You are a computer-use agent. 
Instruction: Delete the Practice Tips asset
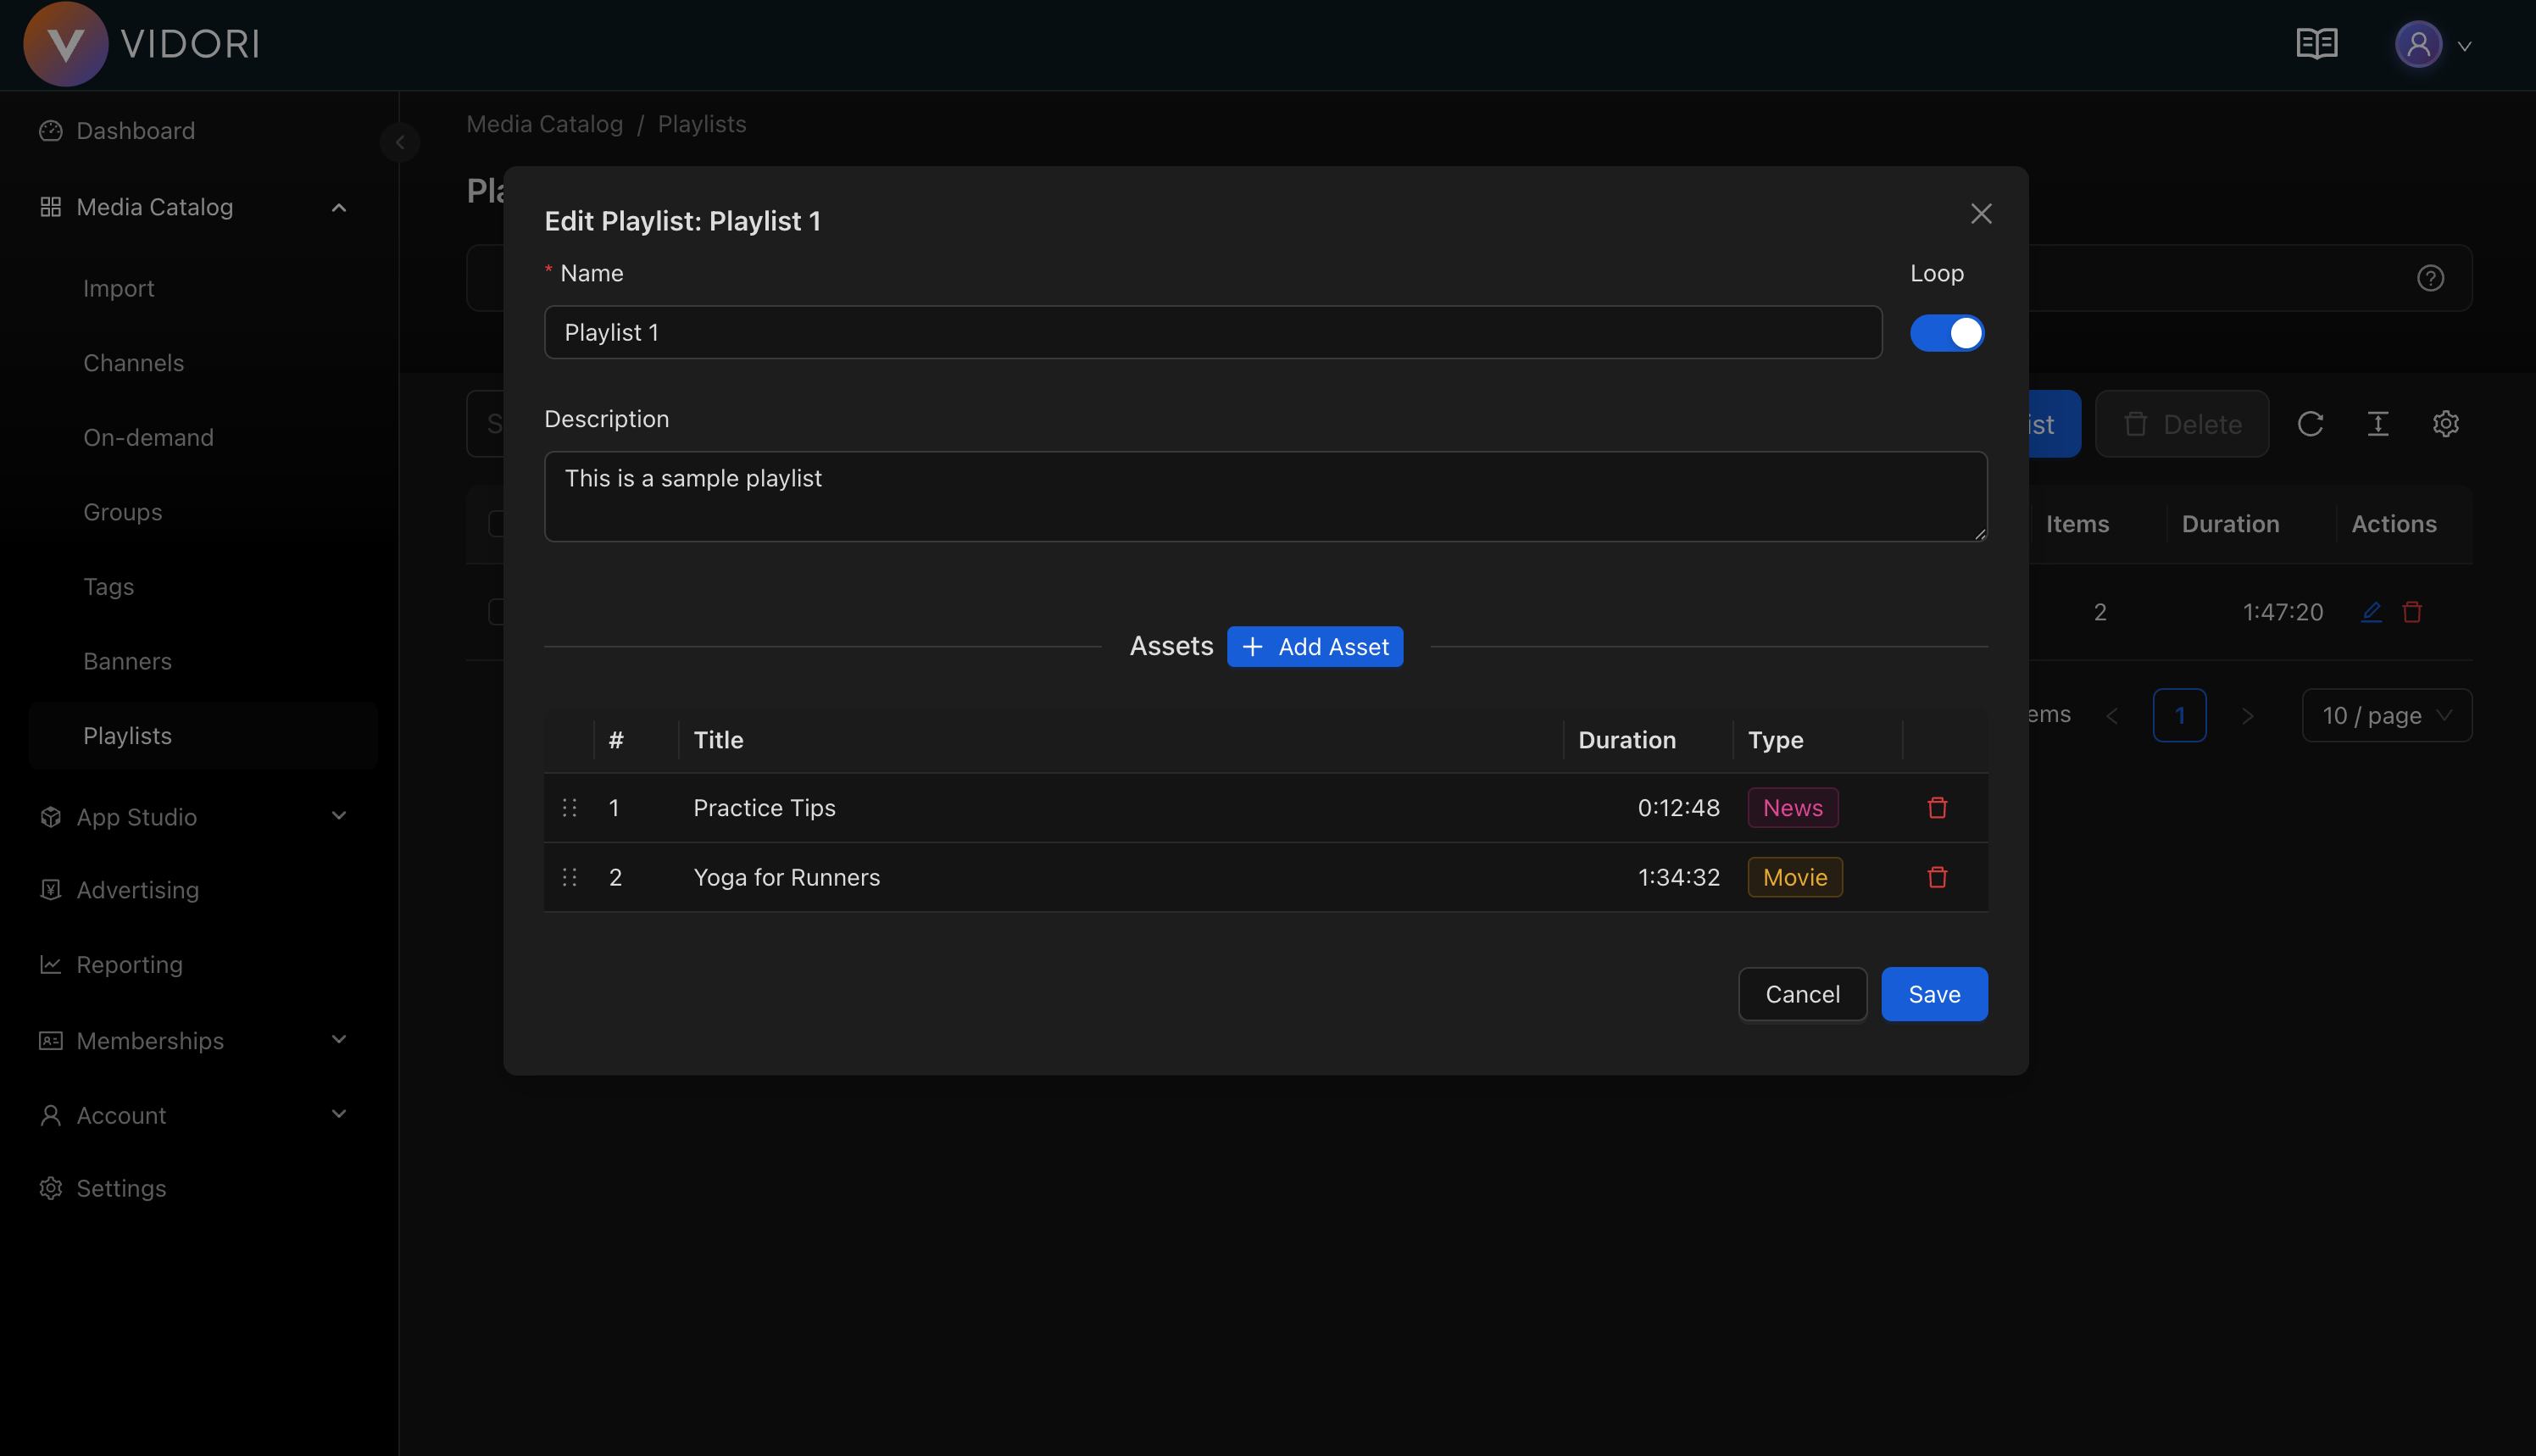click(x=1937, y=807)
